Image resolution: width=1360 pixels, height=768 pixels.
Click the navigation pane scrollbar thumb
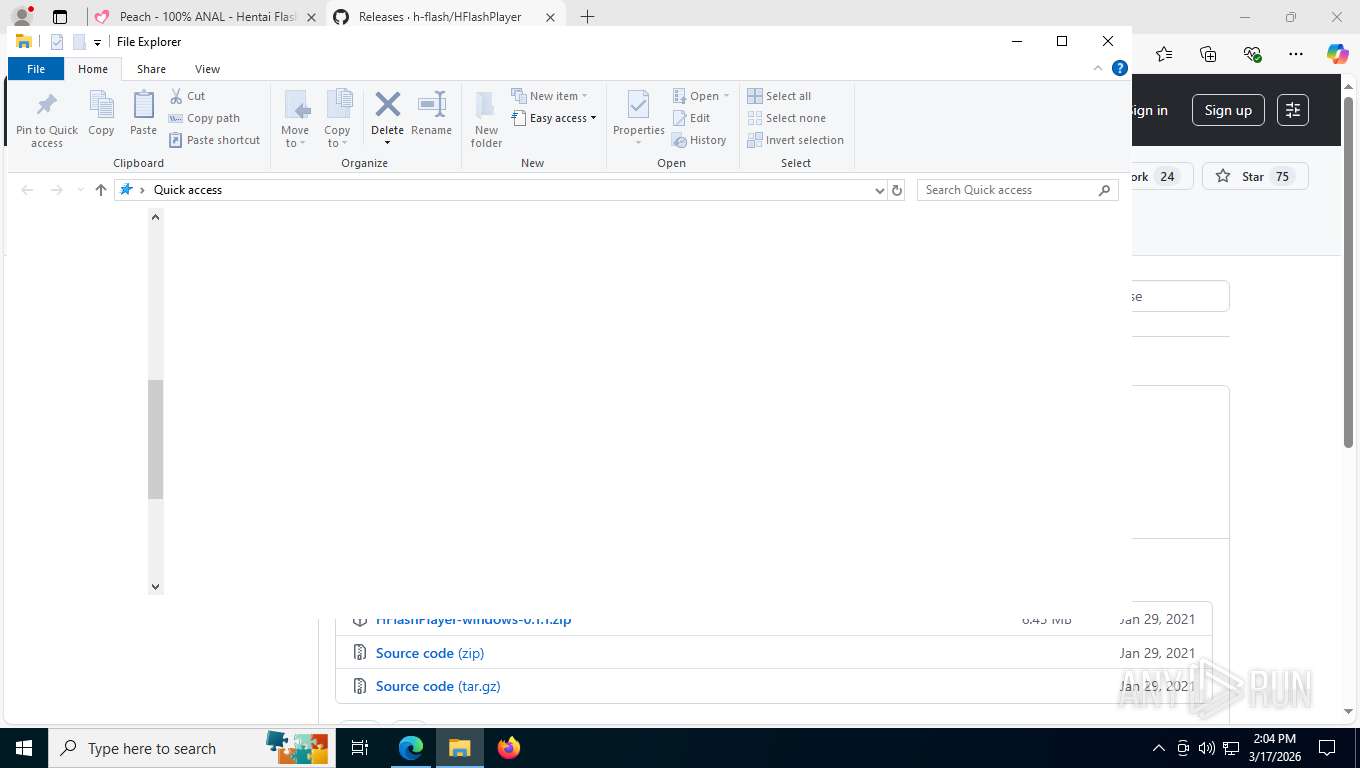coord(155,439)
